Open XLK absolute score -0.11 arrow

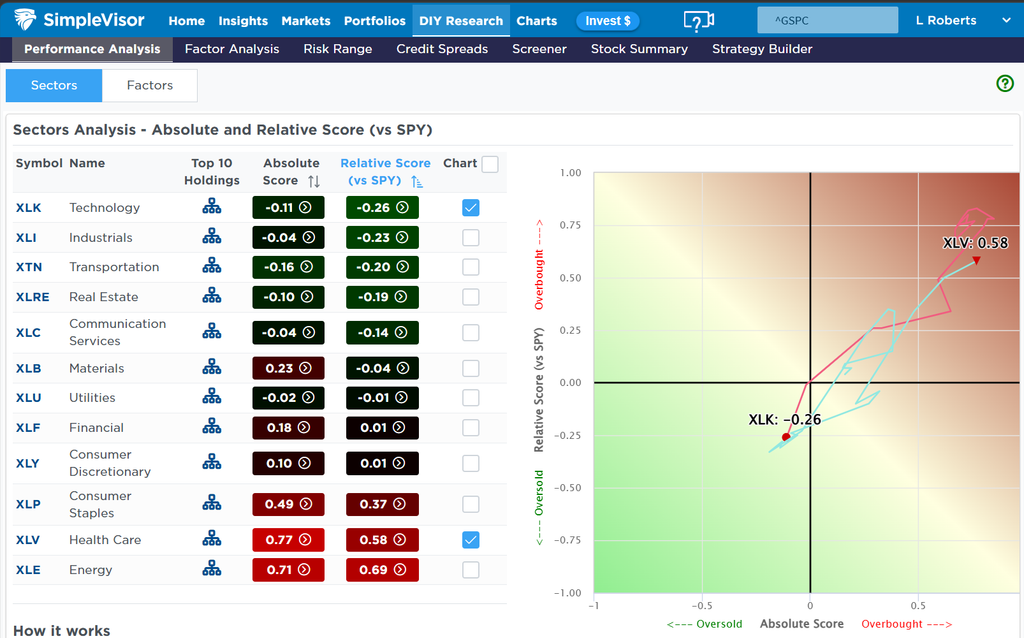click(305, 208)
